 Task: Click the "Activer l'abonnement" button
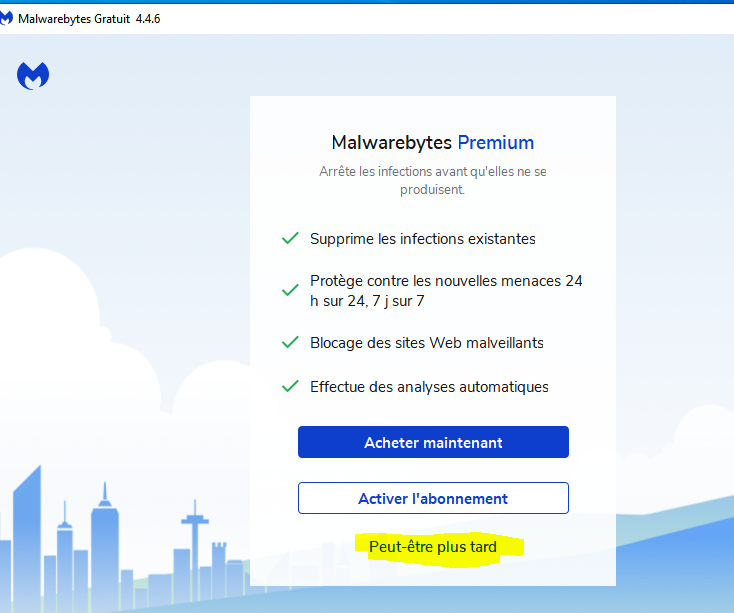[433, 498]
